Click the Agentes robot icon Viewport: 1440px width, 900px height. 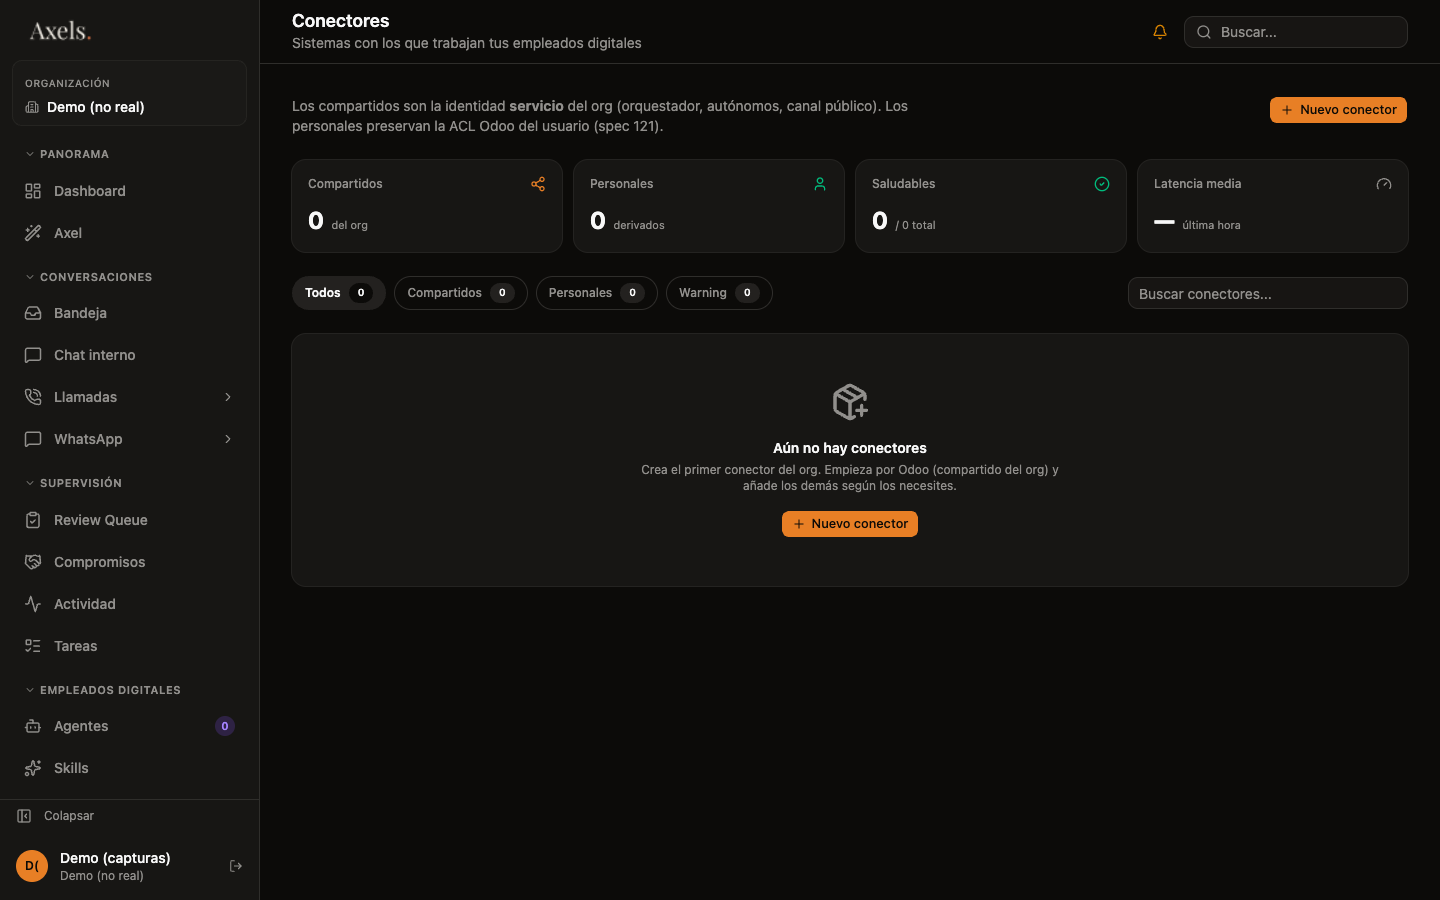tap(33, 726)
